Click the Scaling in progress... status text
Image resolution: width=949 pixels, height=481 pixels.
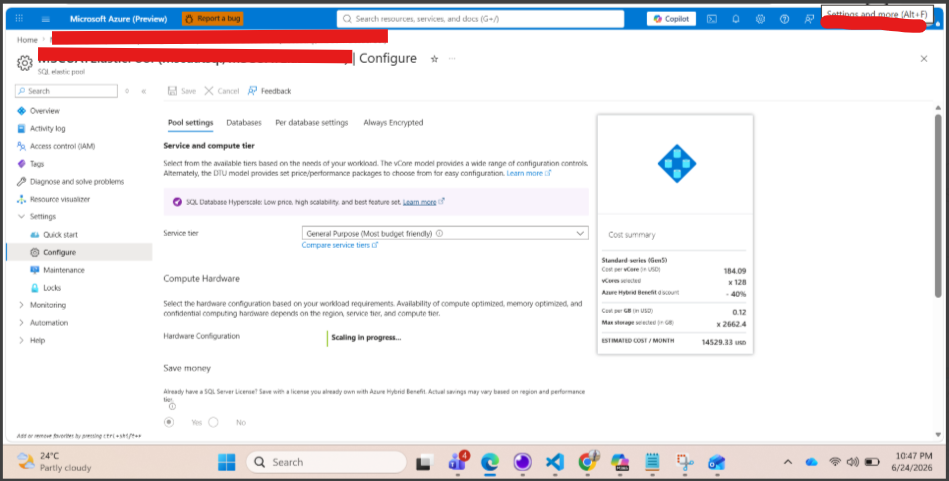pyautogui.click(x=366, y=338)
